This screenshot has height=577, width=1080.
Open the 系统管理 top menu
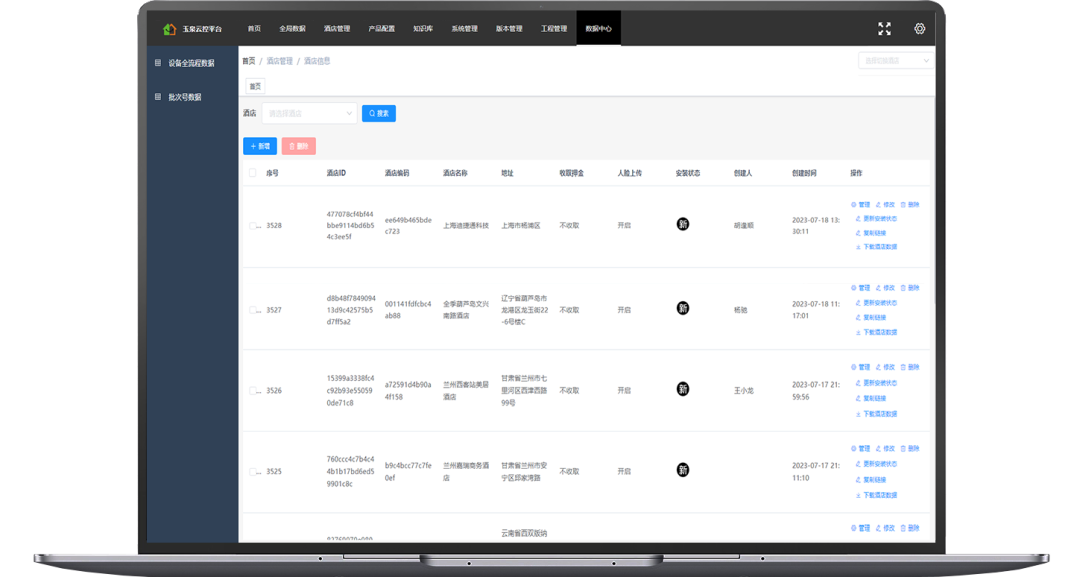(464, 29)
